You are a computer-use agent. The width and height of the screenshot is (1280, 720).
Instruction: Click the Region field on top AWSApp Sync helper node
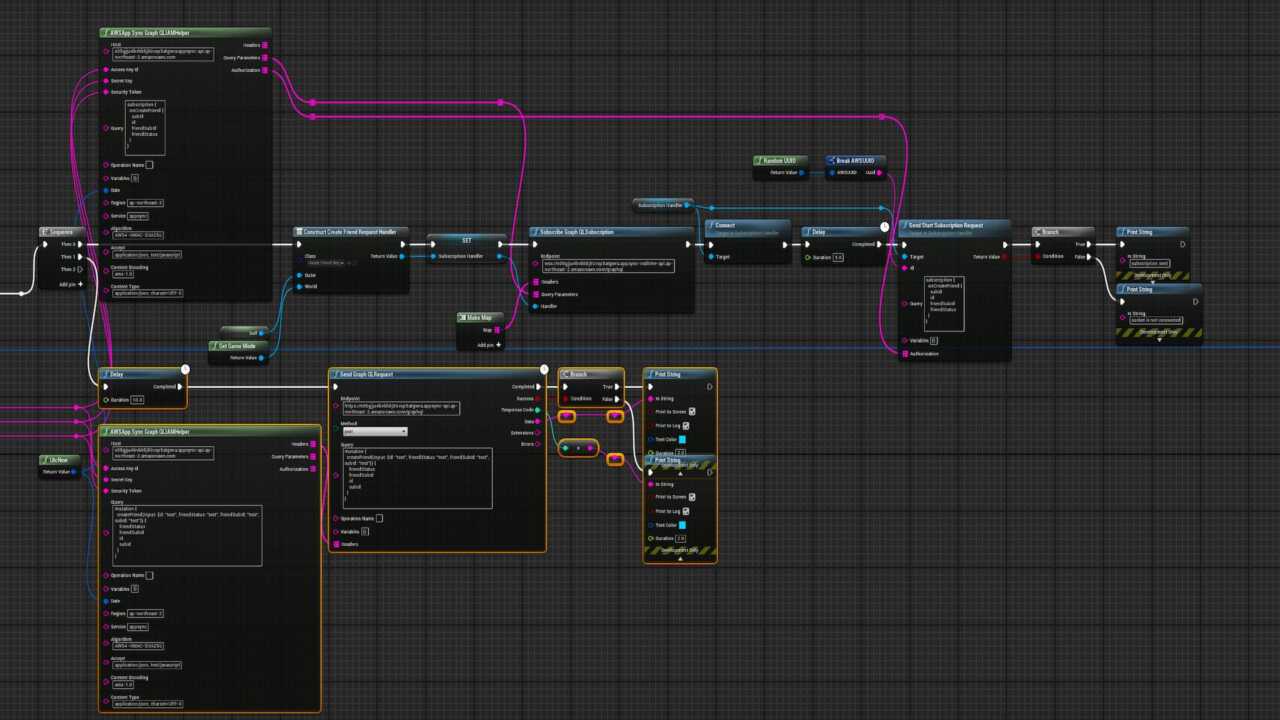(x=145, y=203)
